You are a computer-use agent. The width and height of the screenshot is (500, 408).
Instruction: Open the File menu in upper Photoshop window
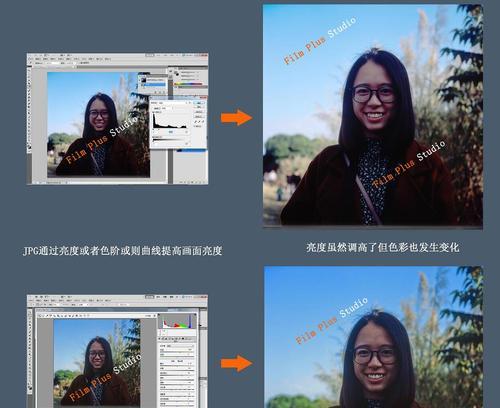click(31, 59)
